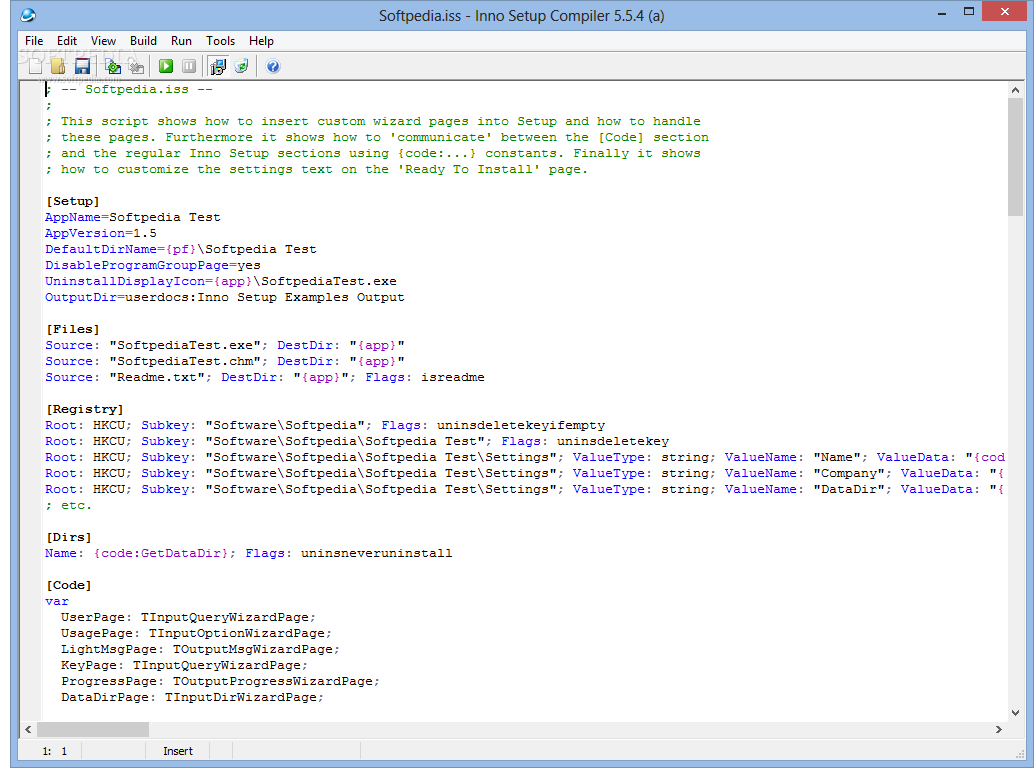1034x768 pixels.
Task: Click the horizontal scrollbar thumb
Action: tap(93, 729)
